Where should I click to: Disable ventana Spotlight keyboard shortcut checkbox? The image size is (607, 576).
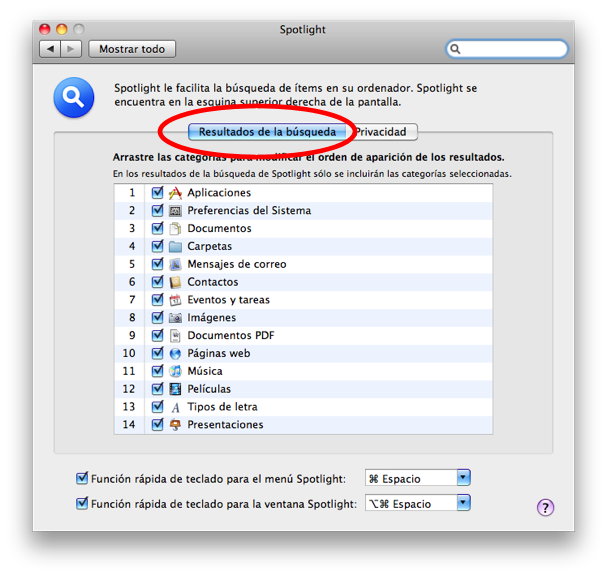pyautogui.click(x=82, y=503)
